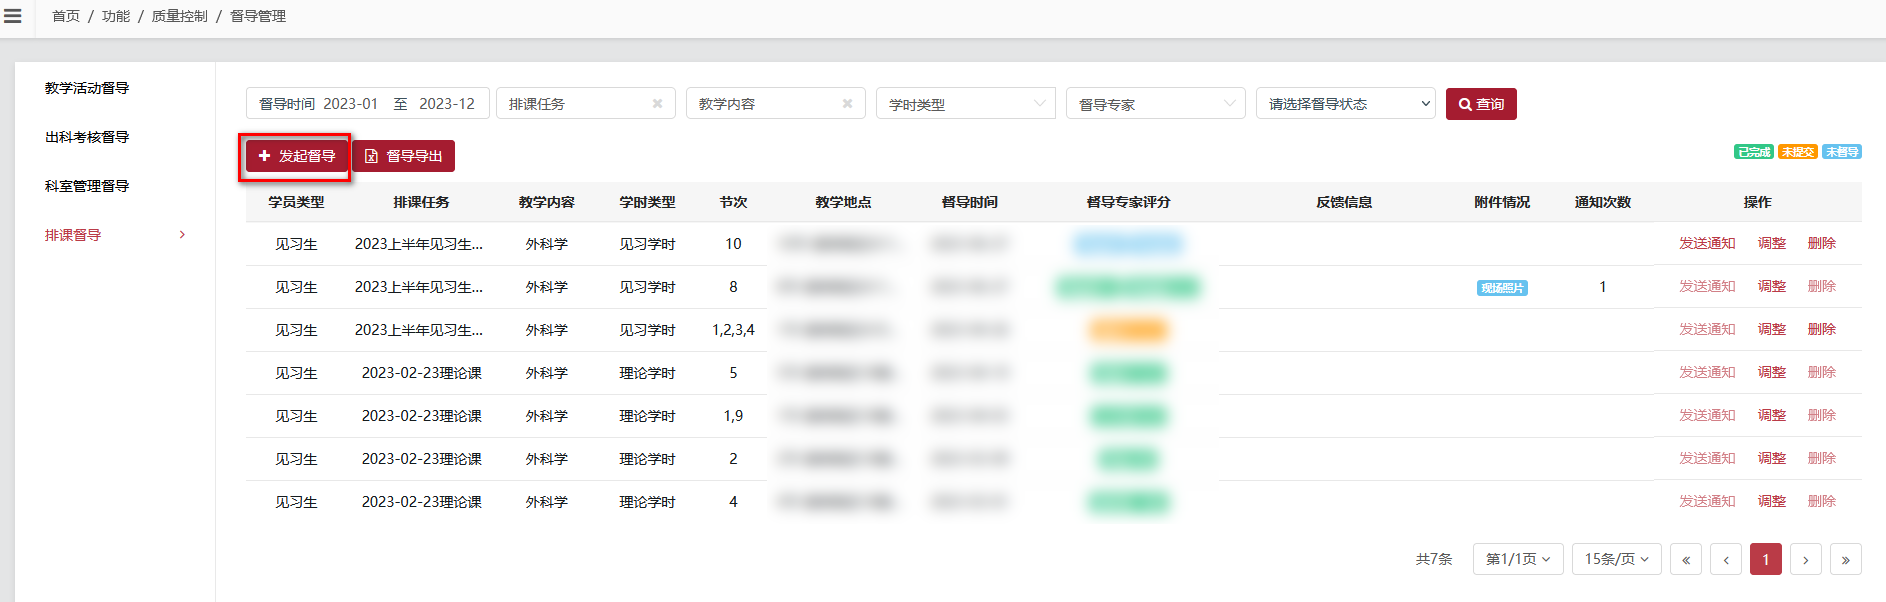The width and height of the screenshot is (1886, 602).
Task: Open the 学时类型 dropdown
Action: (966, 104)
